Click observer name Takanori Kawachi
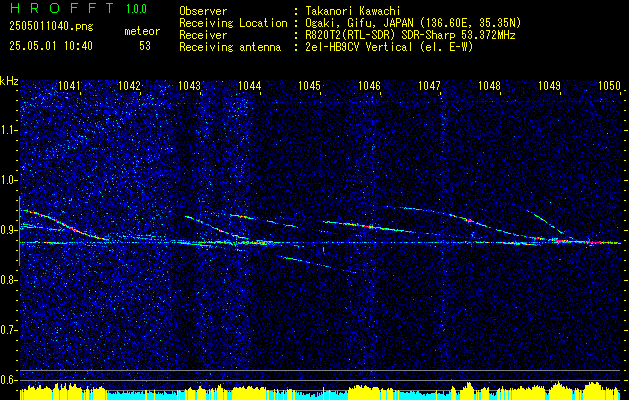The image size is (629, 400). click(353, 11)
